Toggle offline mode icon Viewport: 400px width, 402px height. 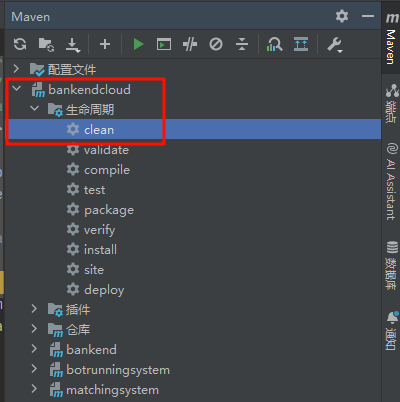click(190, 44)
